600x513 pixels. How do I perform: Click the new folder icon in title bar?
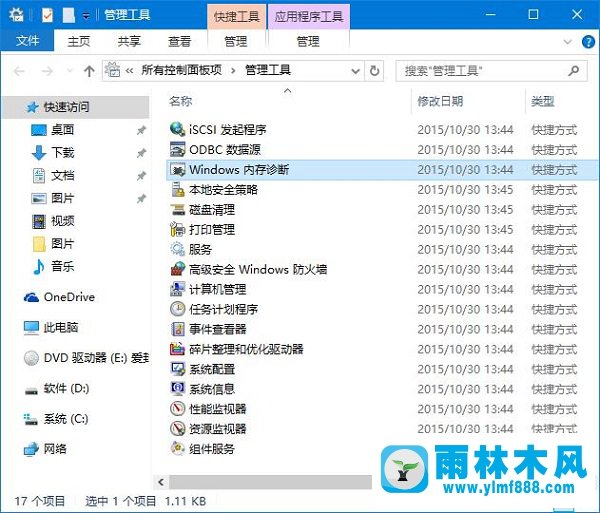pos(69,15)
